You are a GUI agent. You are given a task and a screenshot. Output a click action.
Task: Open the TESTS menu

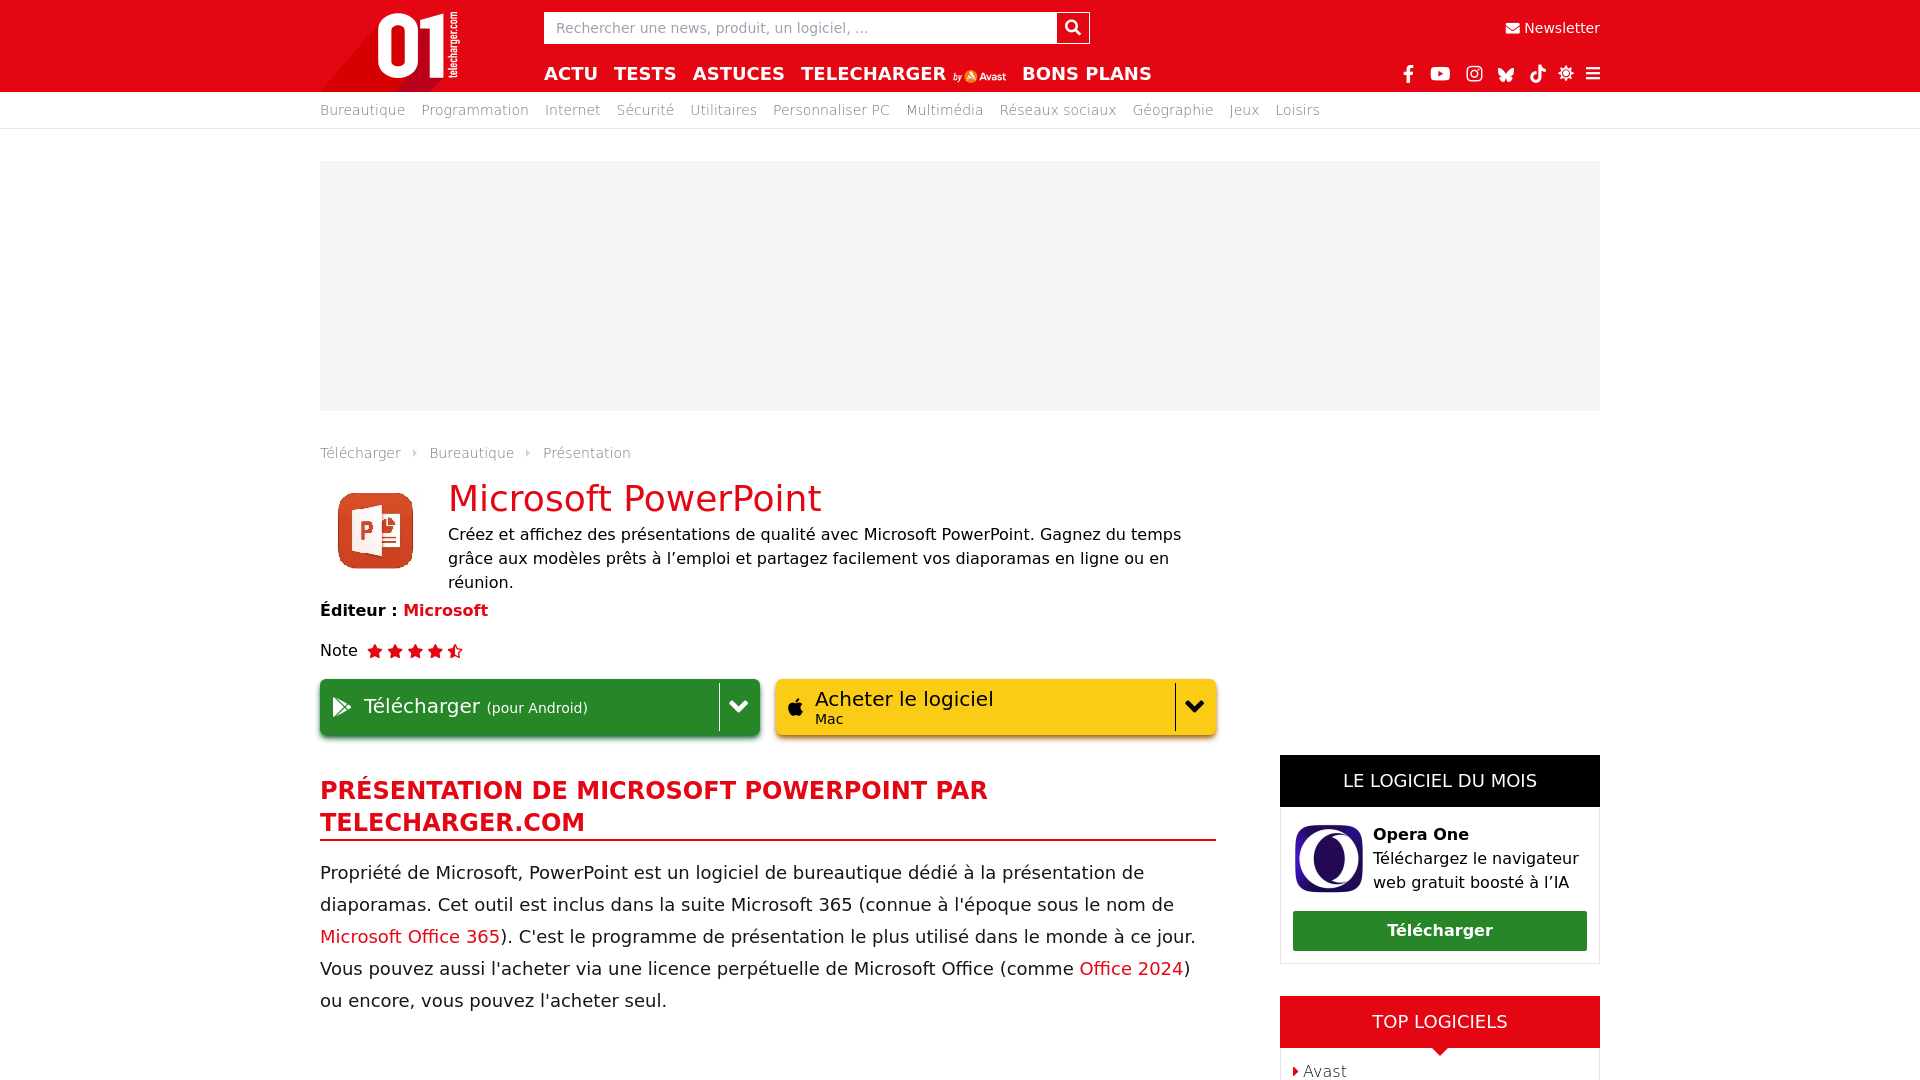click(645, 74)
